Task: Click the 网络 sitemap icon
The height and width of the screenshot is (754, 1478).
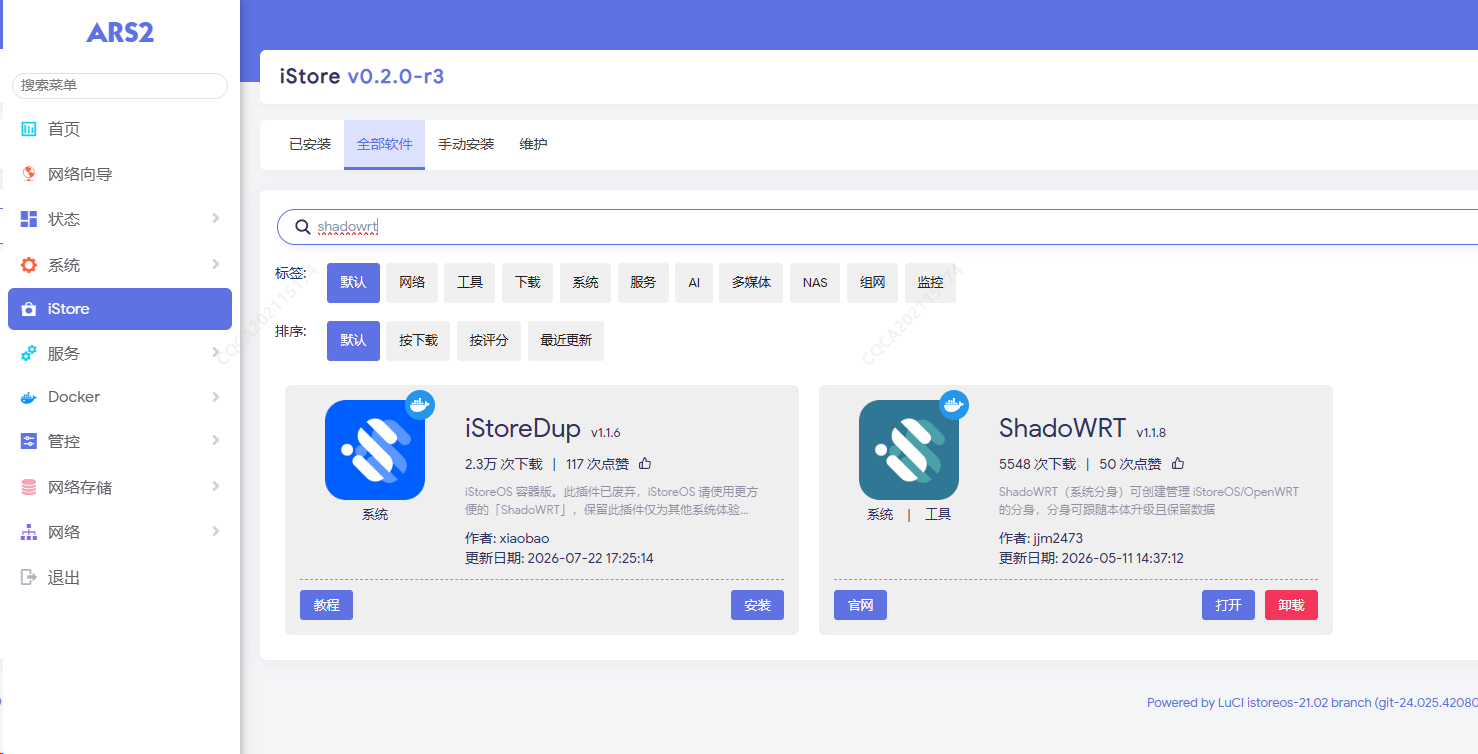Action: pos(29,532)
